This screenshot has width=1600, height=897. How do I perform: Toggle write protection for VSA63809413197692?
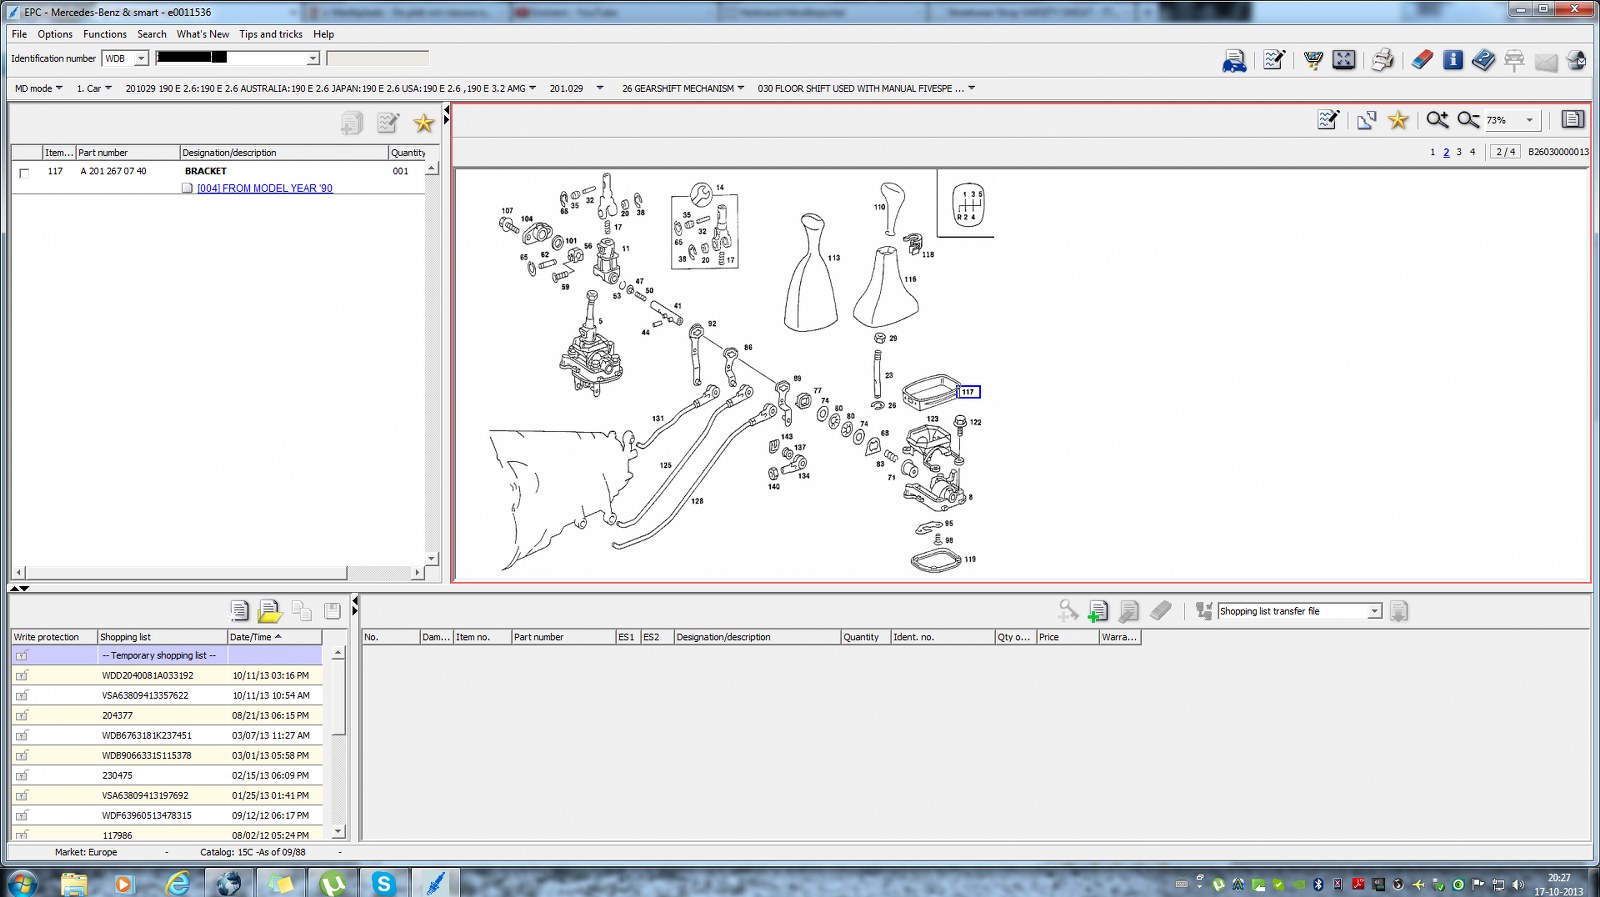(x=22, y=796)
